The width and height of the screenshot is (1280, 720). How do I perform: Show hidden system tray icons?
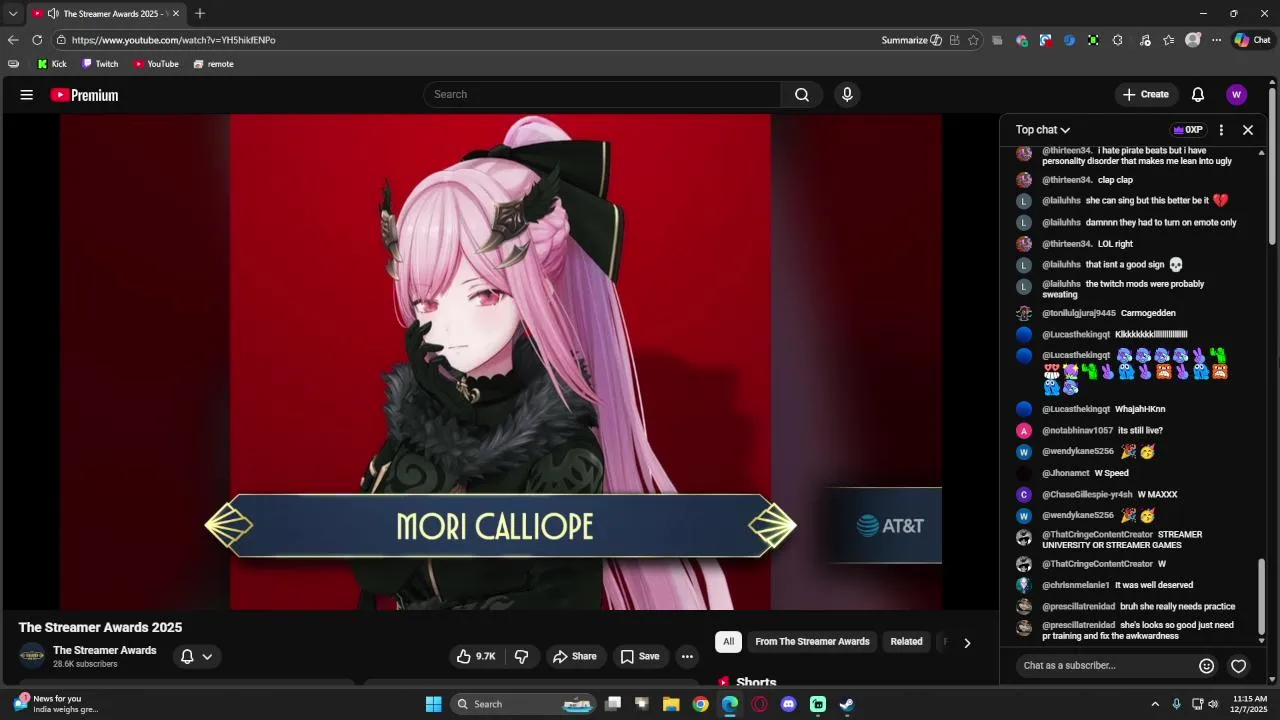coord(1155,704)
